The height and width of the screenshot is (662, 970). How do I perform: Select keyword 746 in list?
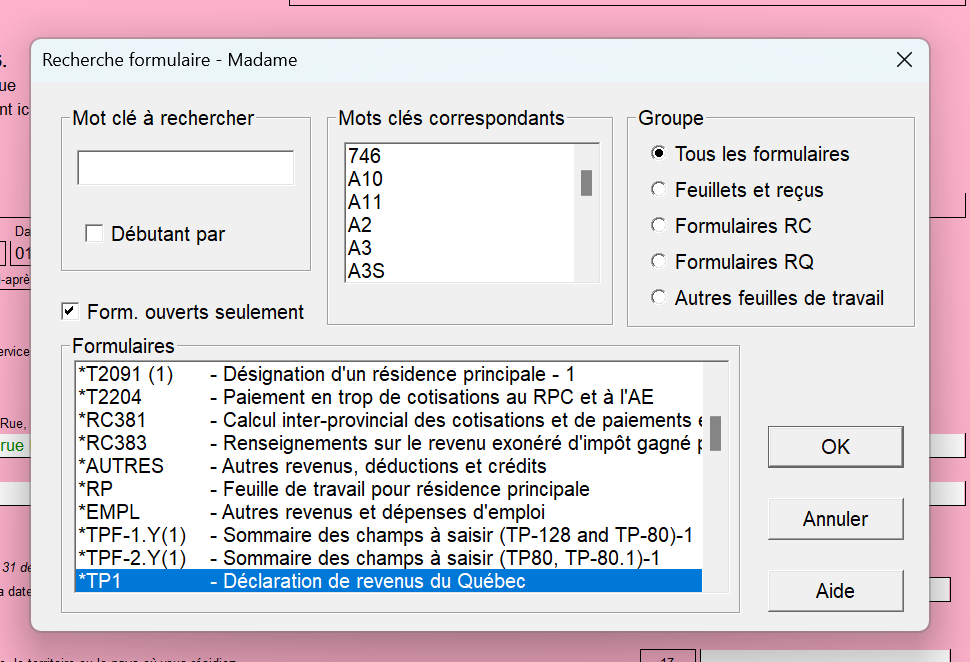pos(365,156)
